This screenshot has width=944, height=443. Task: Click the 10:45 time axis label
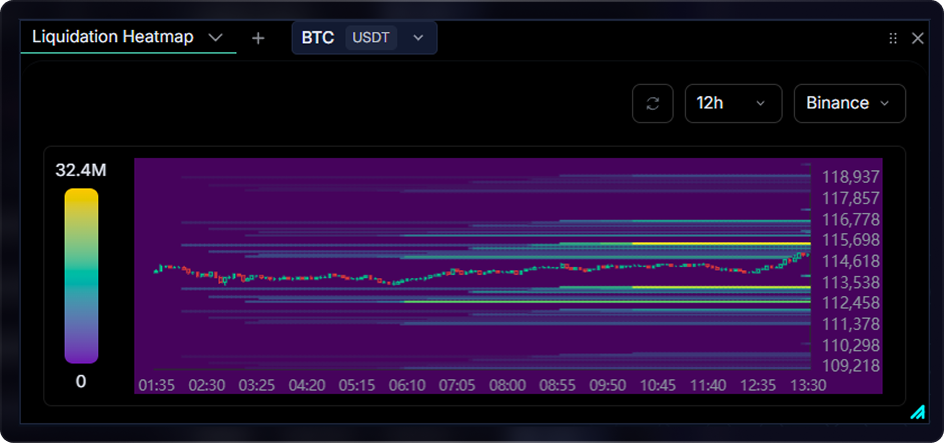point(657,385)
